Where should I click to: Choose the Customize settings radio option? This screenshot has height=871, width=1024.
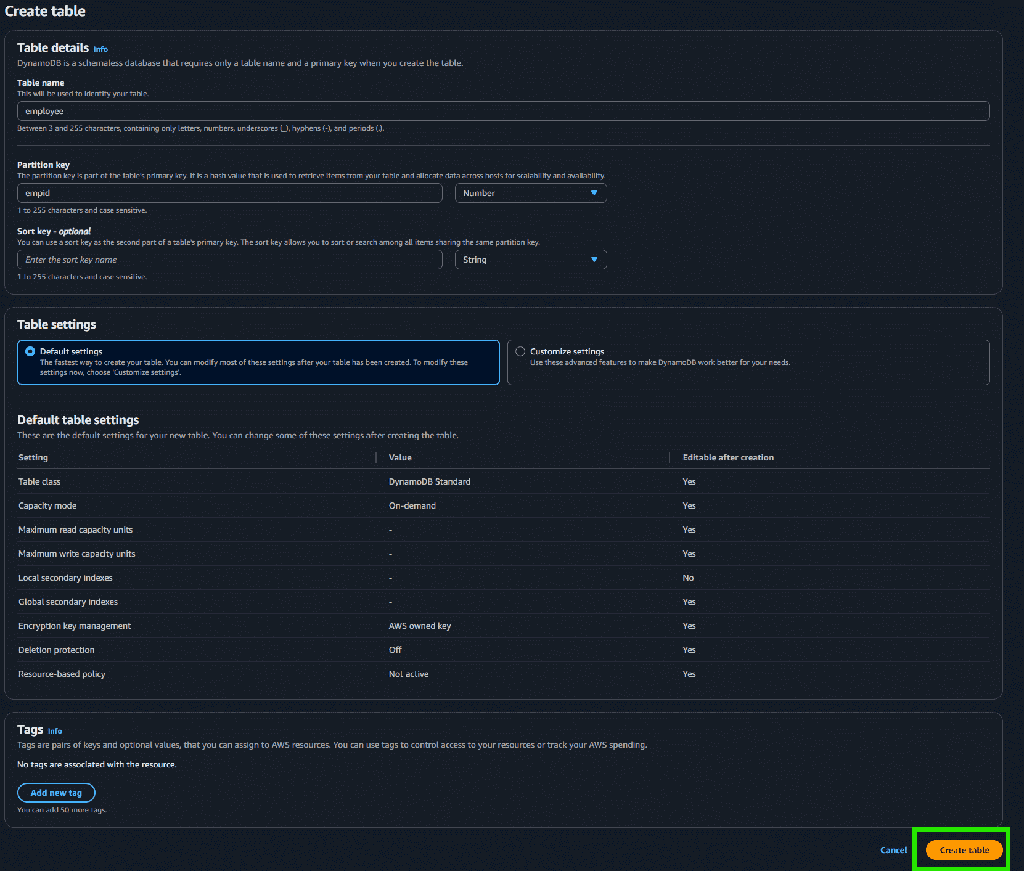pyautogui.click(x=520, y=351)
